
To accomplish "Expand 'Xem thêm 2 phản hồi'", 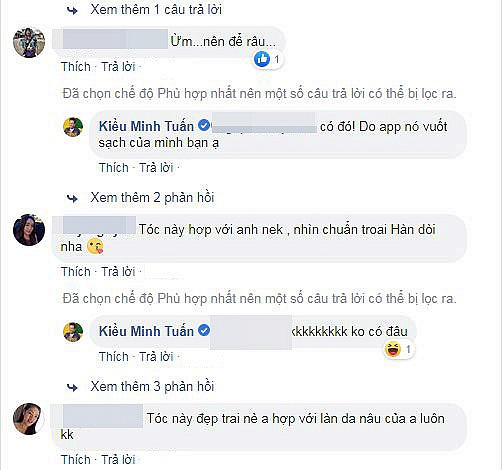I will (152, 198).
